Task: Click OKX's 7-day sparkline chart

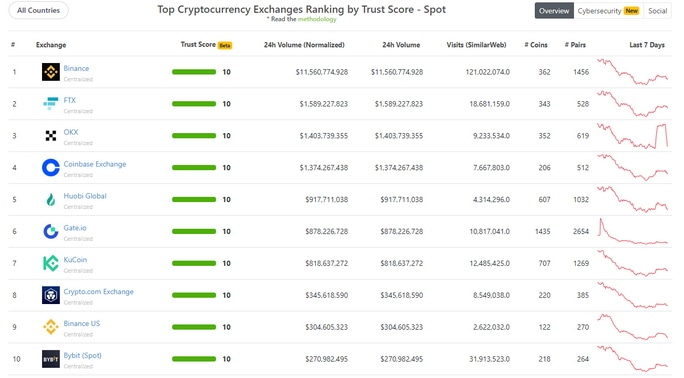Action: coord(633,136)
